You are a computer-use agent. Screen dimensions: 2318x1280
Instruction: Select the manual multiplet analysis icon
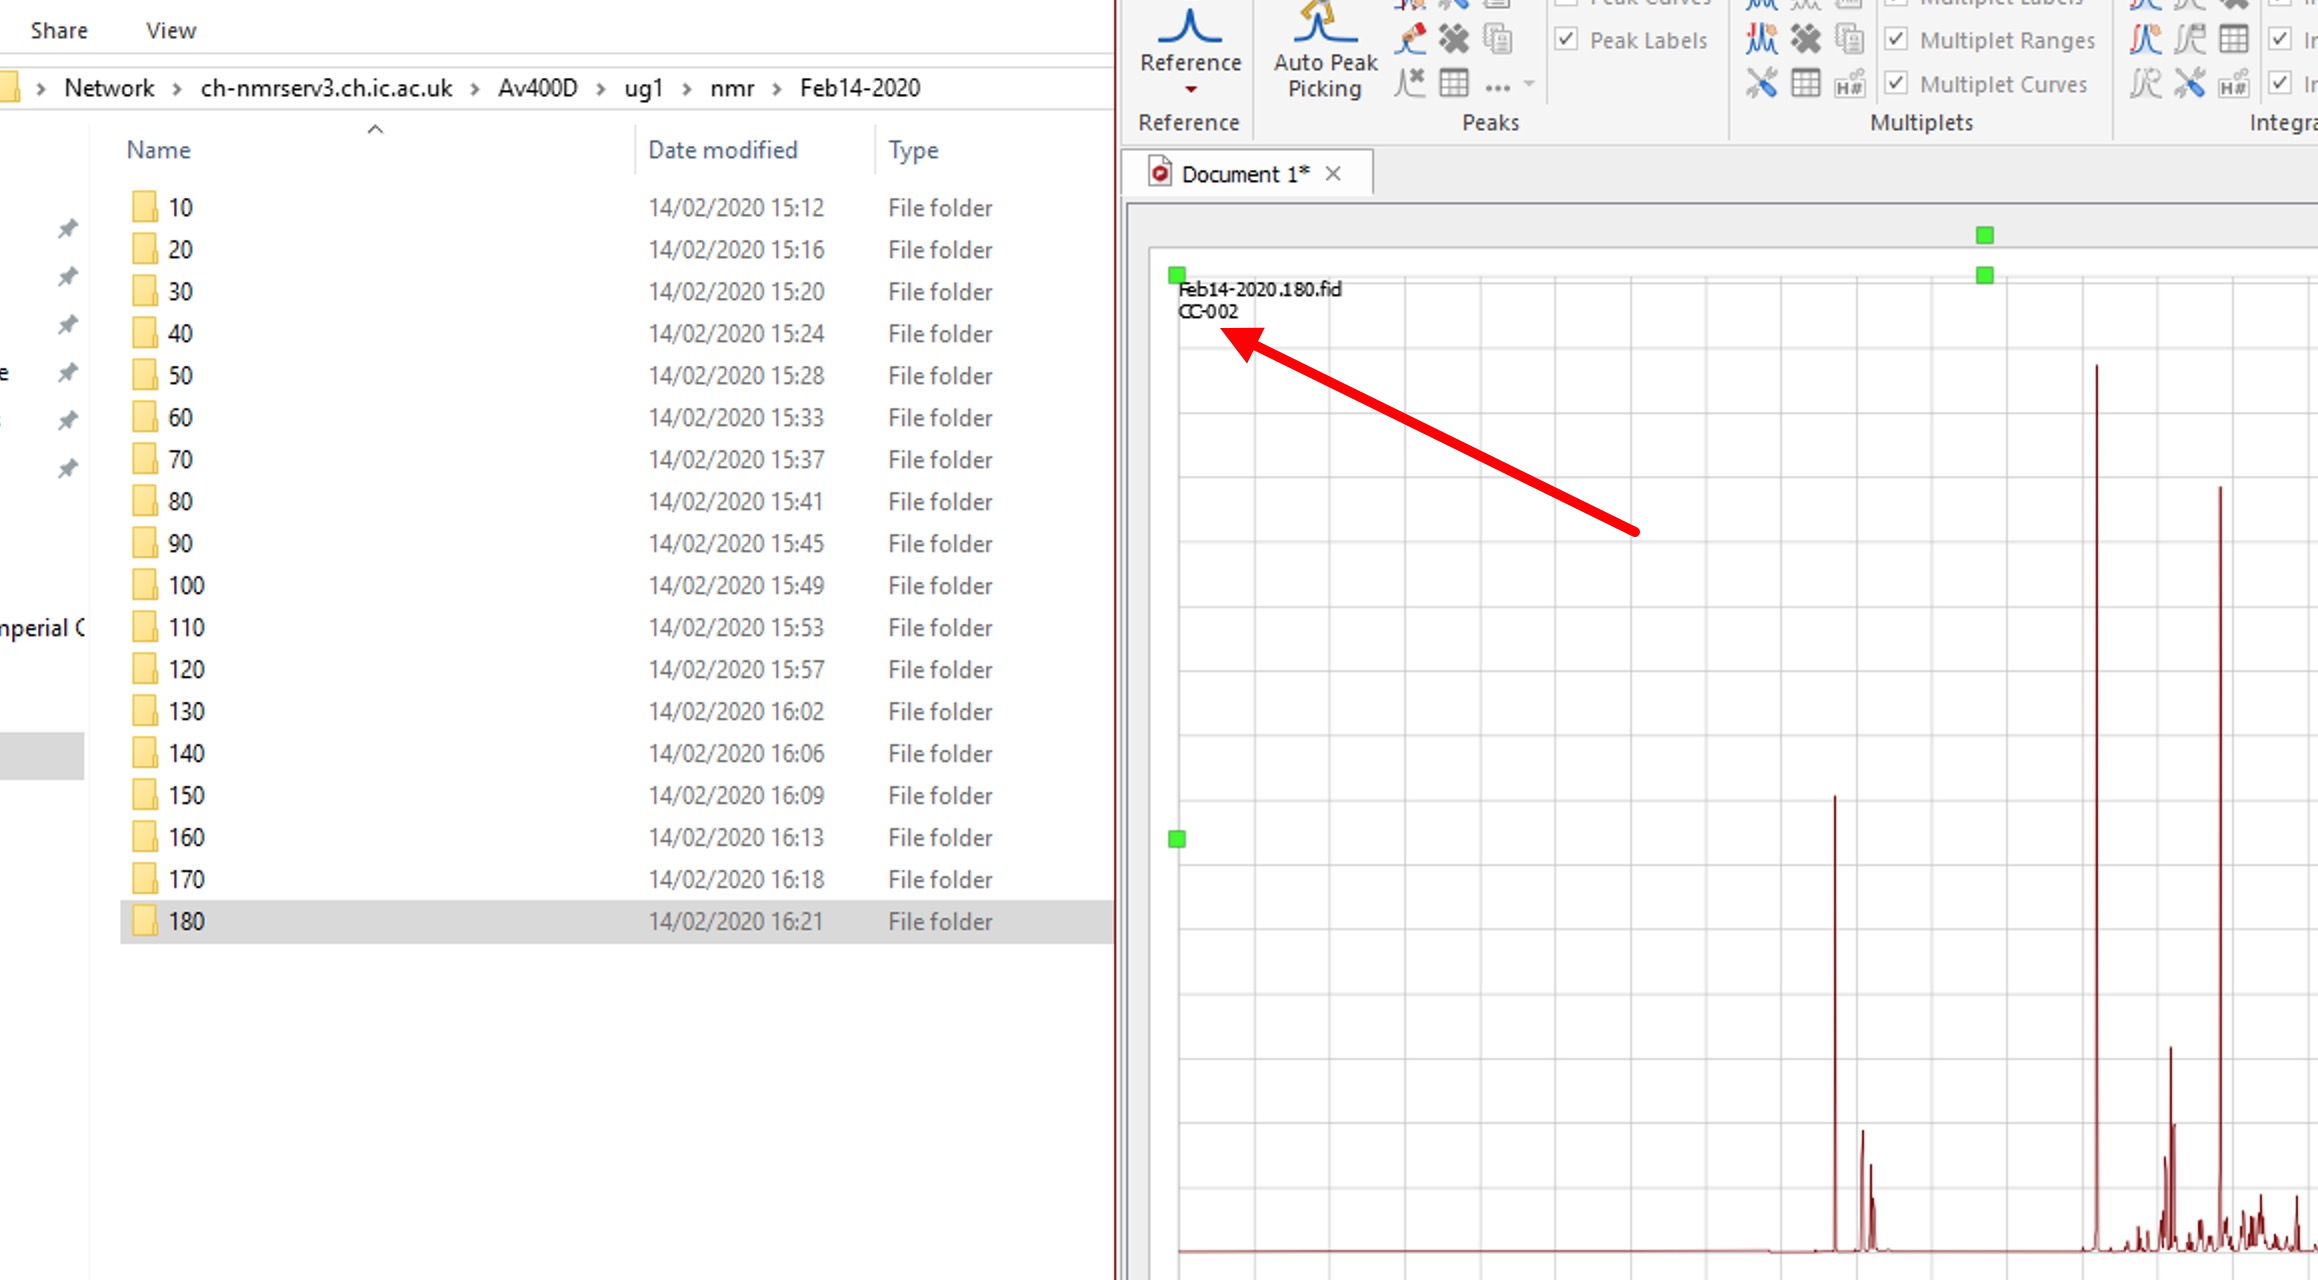click(1761, 40)
